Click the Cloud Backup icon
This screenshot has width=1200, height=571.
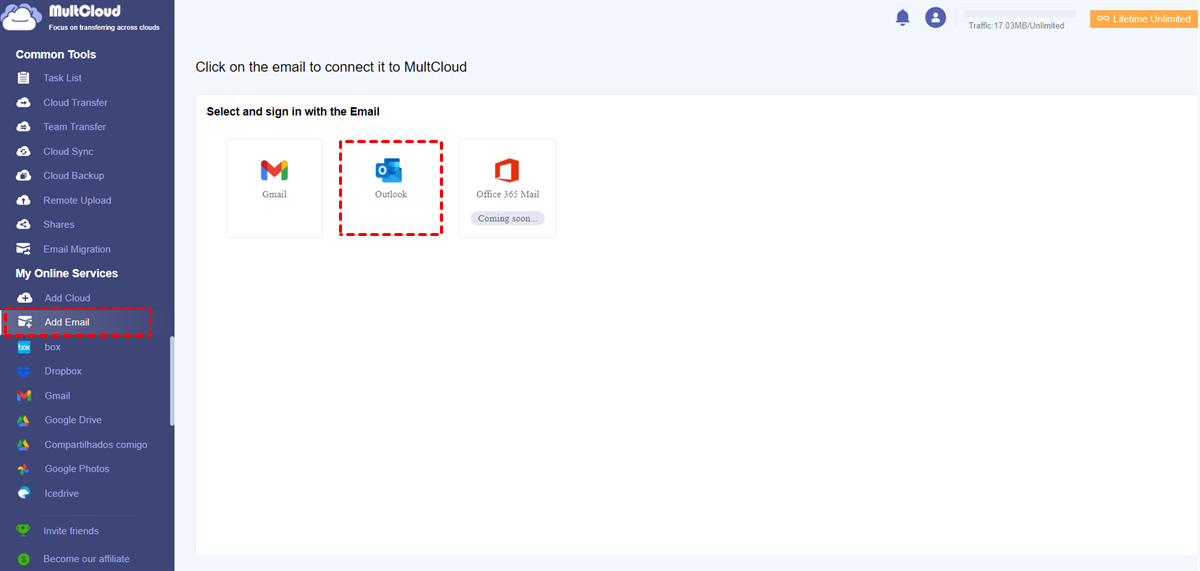tap(23, 176)
